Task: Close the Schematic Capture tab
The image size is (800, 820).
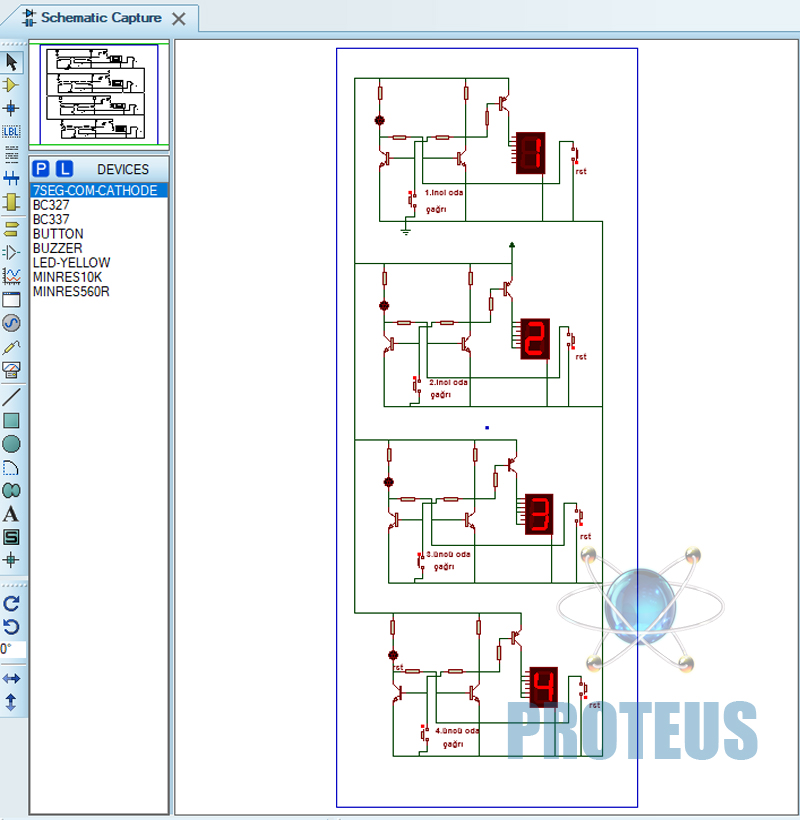Action: [x=179, y=19]
